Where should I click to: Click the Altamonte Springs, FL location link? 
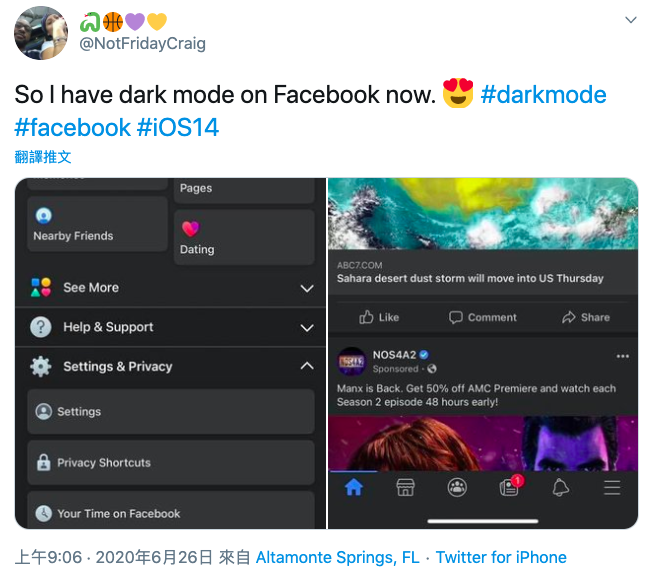click(x=338, y=557)
